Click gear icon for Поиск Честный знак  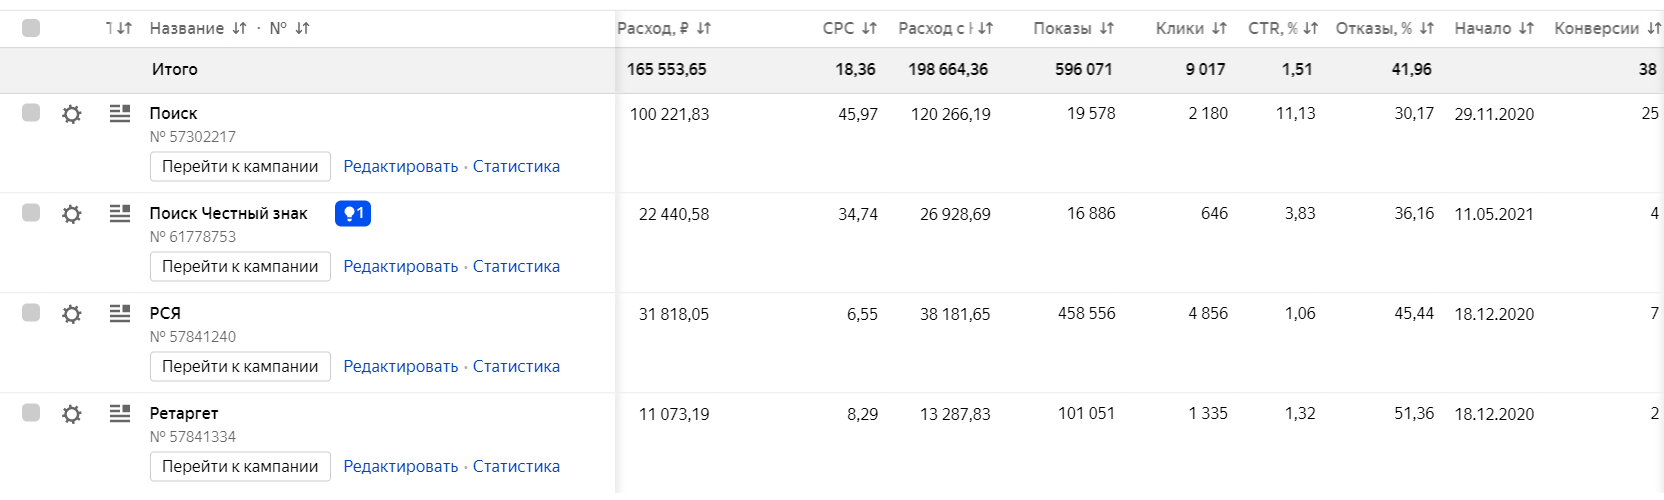[x=72, y=214]
